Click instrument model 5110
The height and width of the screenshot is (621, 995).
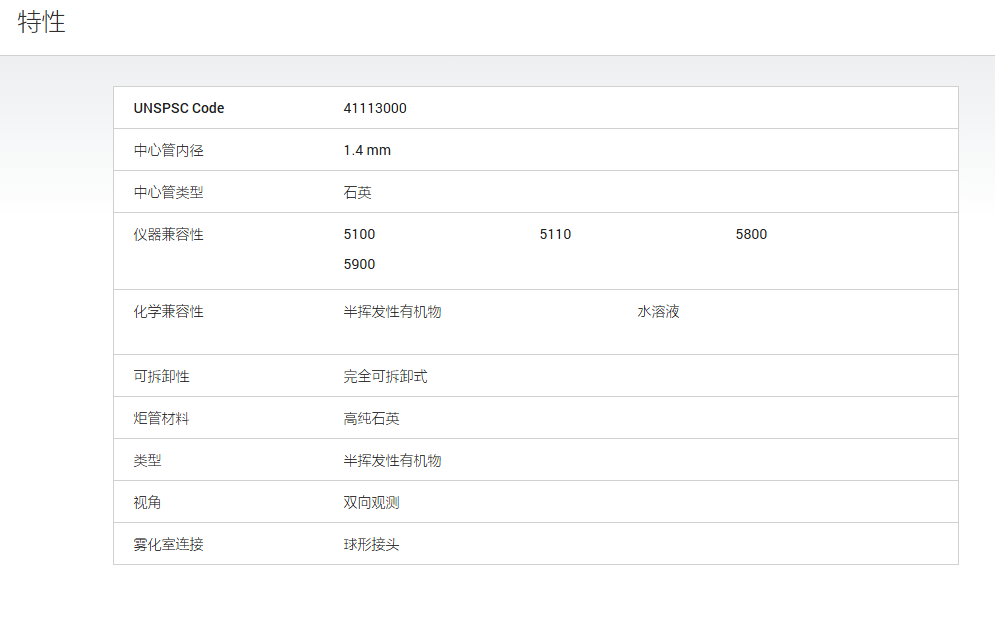pos(555,235)
